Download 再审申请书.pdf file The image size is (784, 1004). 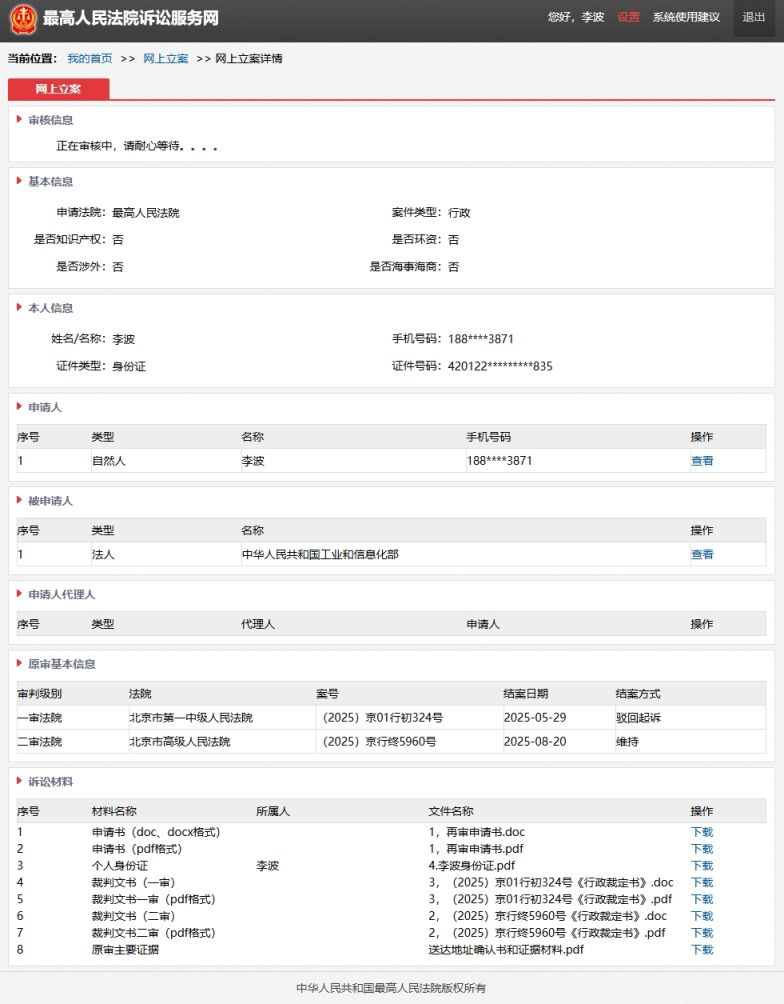pyautogui.click(x=702, y=849)
